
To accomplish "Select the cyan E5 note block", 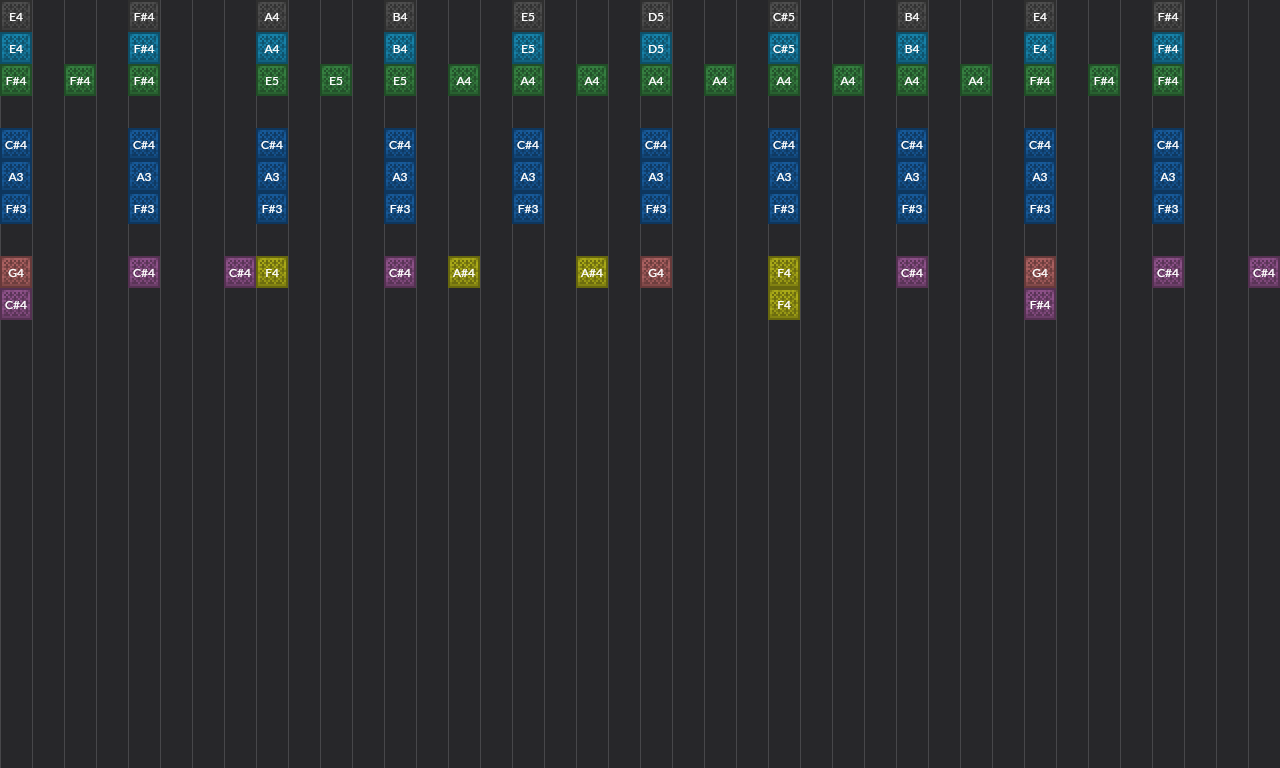I will pos(528,49).
